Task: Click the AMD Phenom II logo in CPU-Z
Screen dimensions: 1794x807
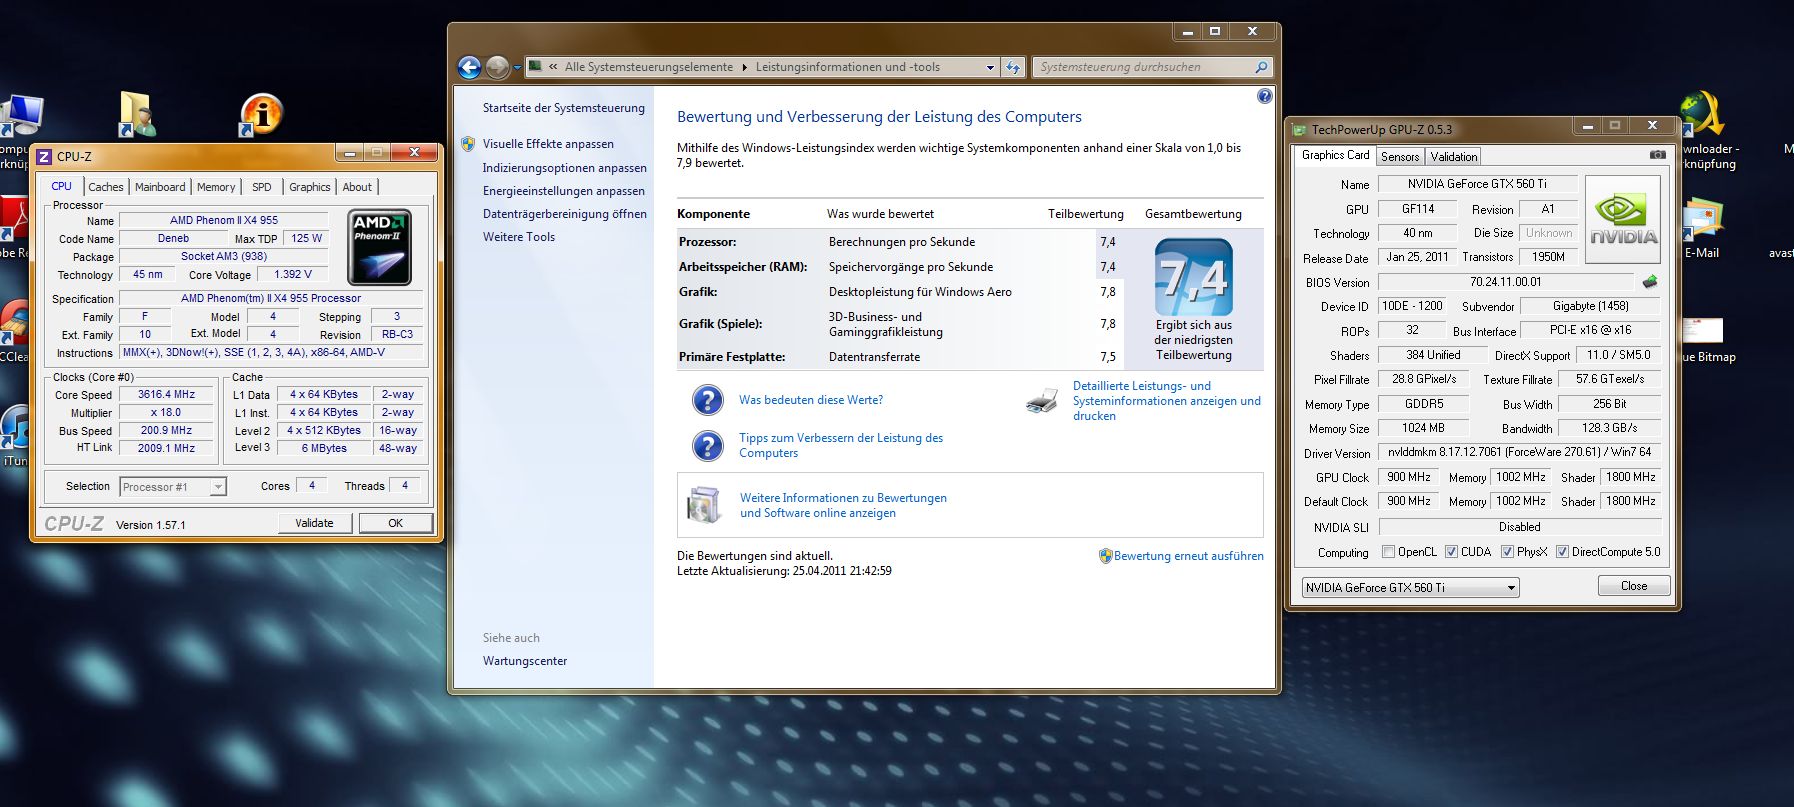Action: [x=379, y=247]
